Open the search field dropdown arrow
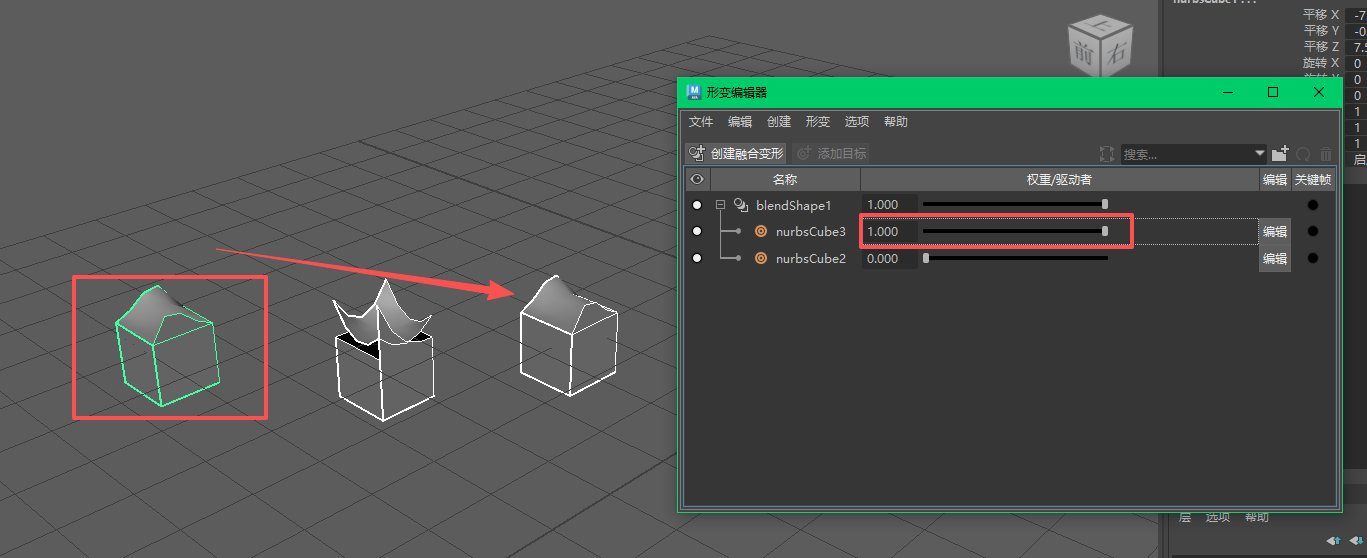Viewport: 1367px width, 558px height. click(x=1260, y=154)
